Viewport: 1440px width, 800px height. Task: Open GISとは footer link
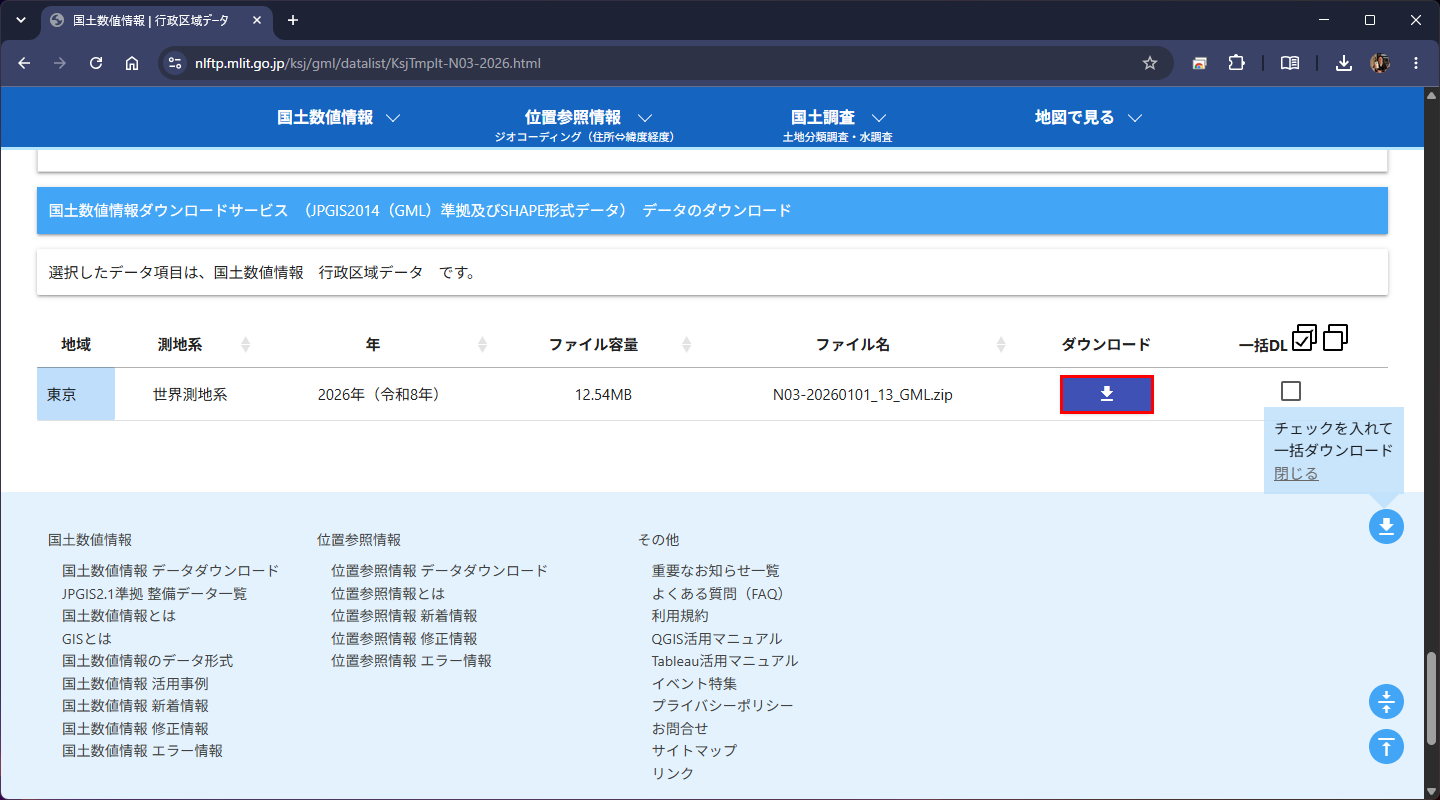pos(87,638)
